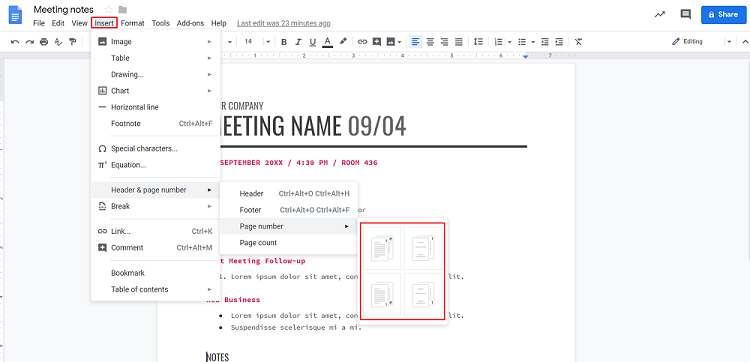
Task: Open the Format menu
Action: tap(132, 23)
